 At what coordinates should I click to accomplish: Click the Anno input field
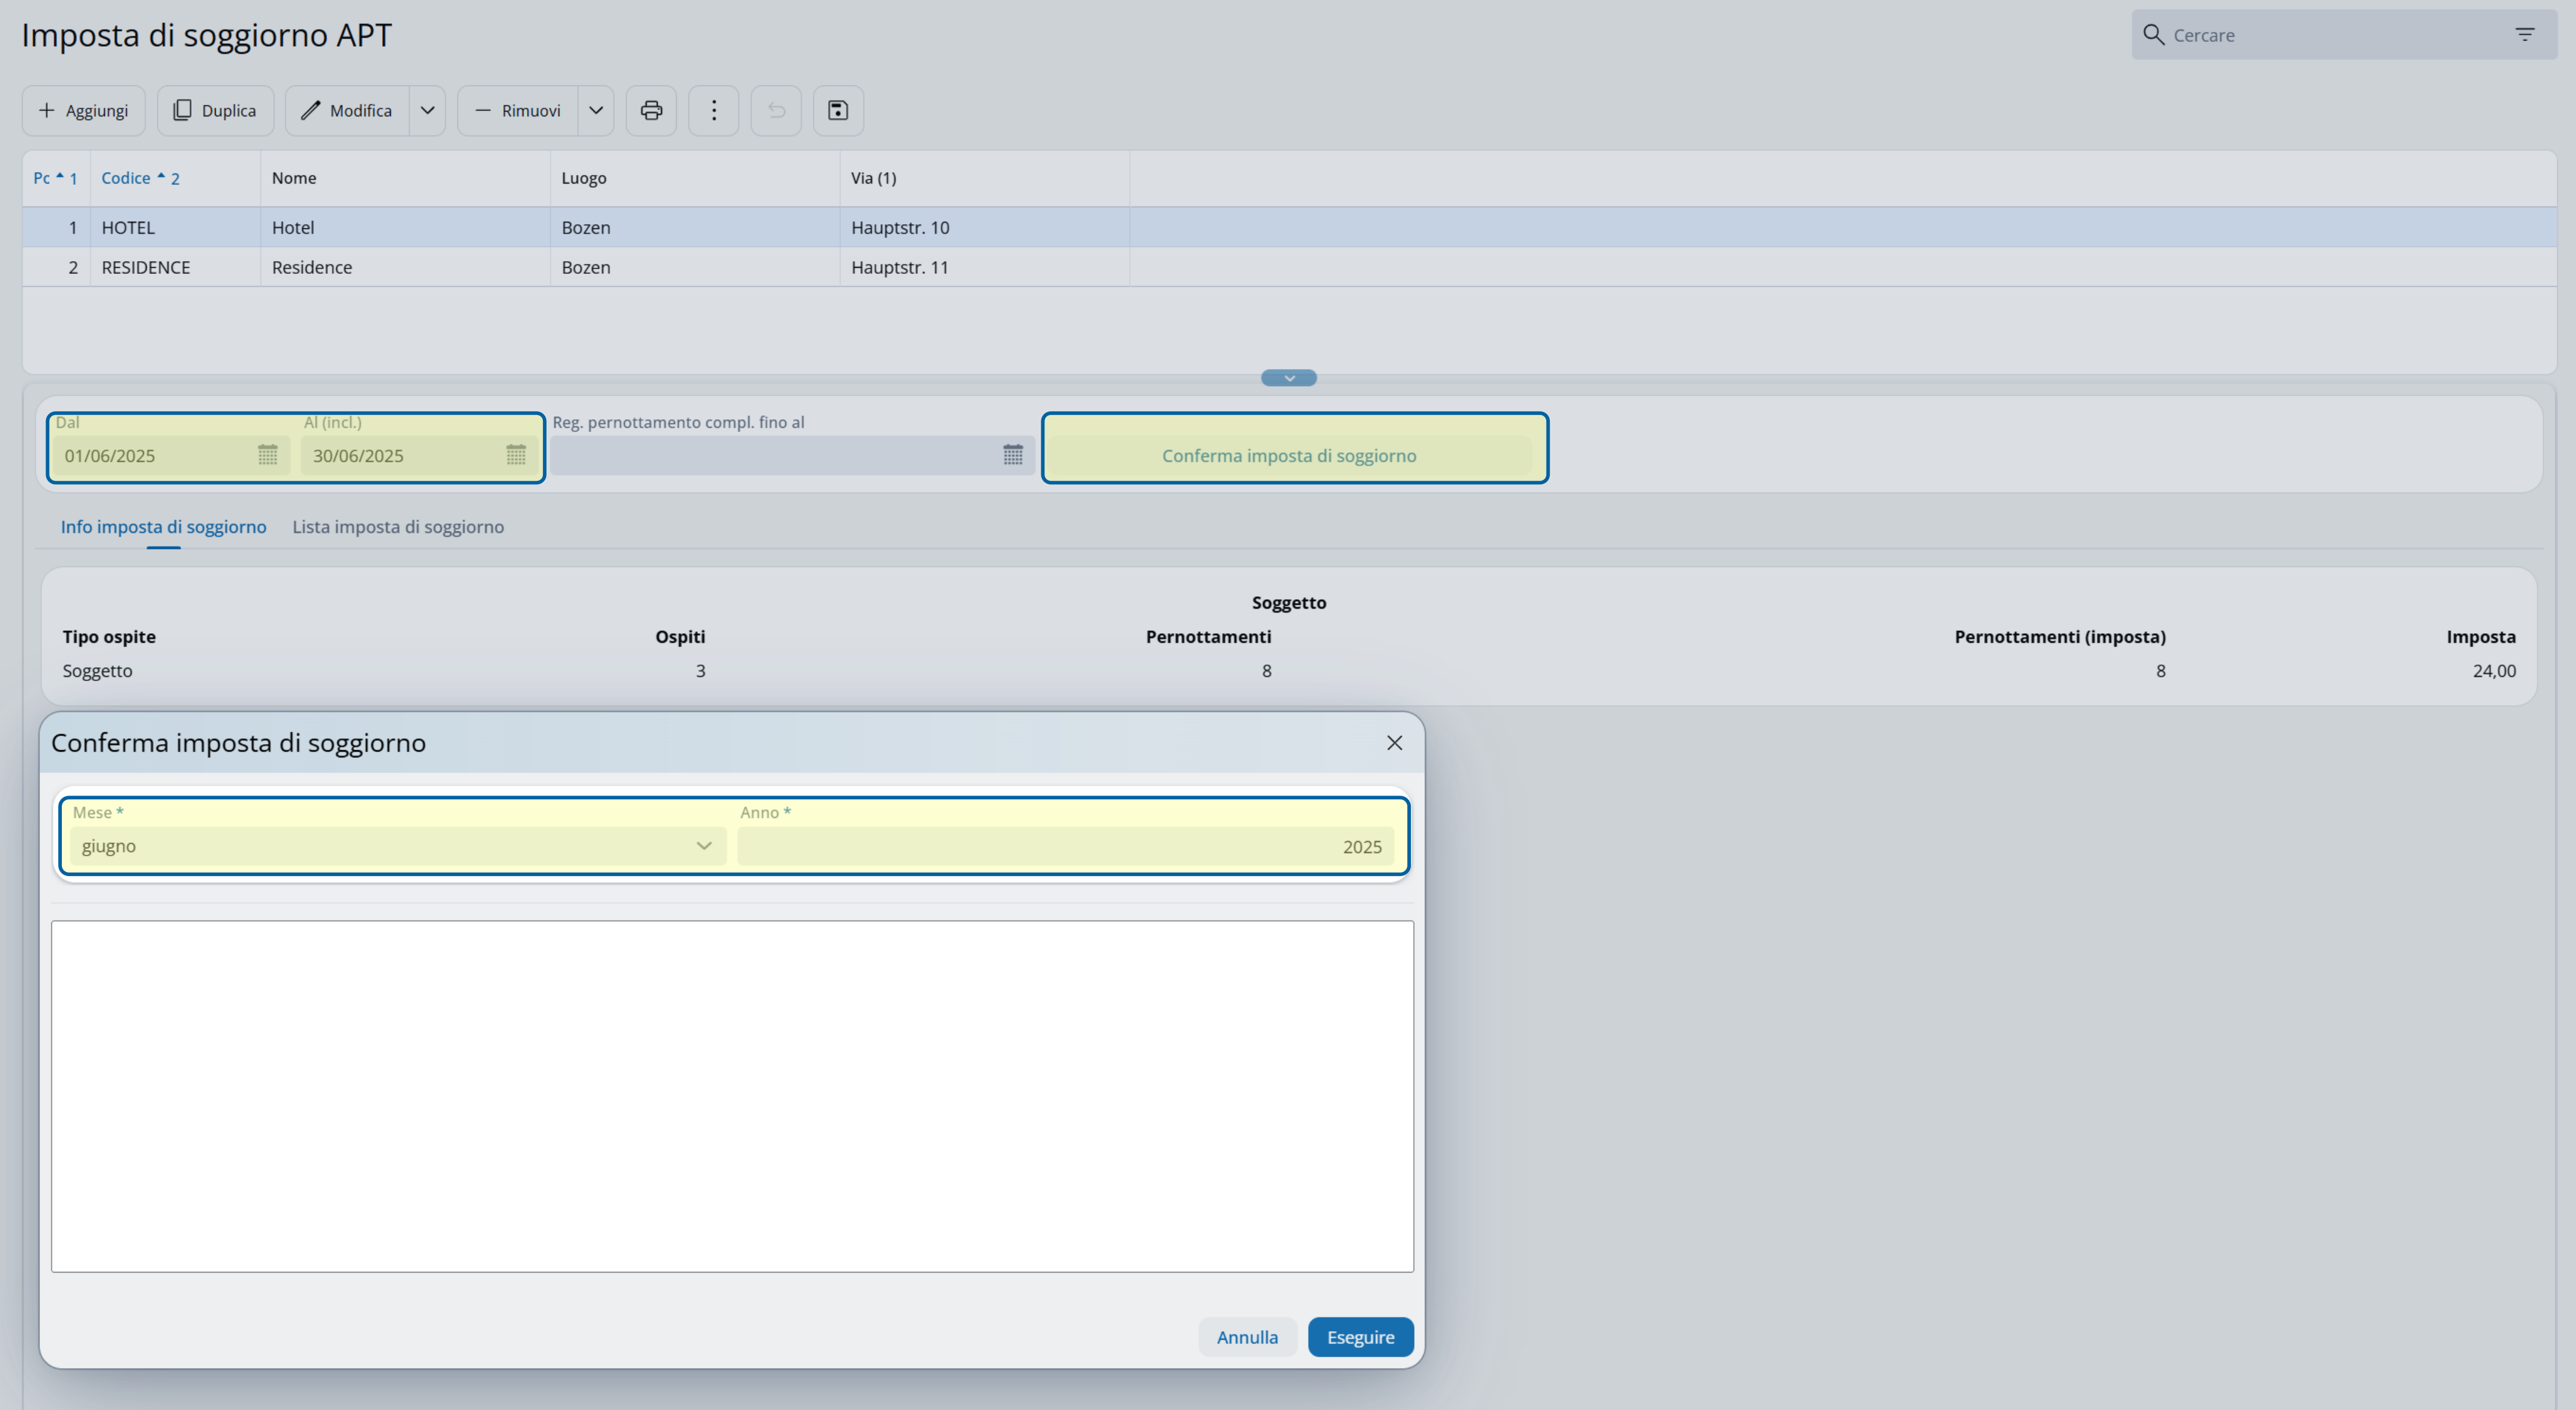(1065, 846)
